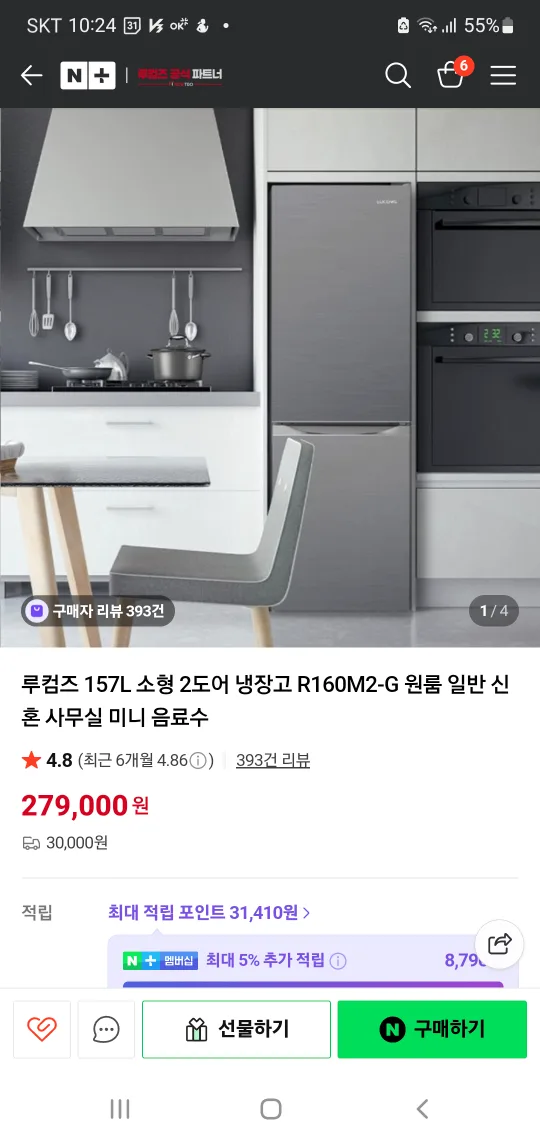The width and height of the screenshot is (540, 1140).
Task: Tap the Android recent apps button
Action: [x=120, y=1109]
